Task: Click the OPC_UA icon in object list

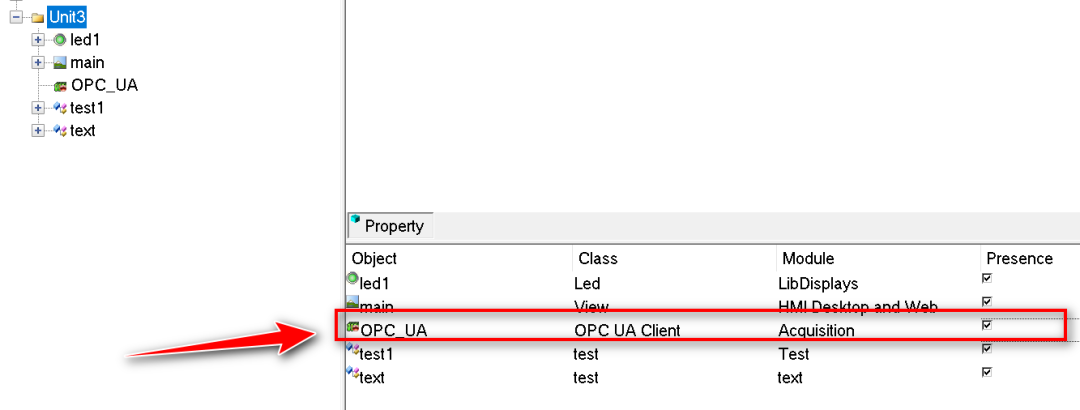Action: [x=352, y=327]
